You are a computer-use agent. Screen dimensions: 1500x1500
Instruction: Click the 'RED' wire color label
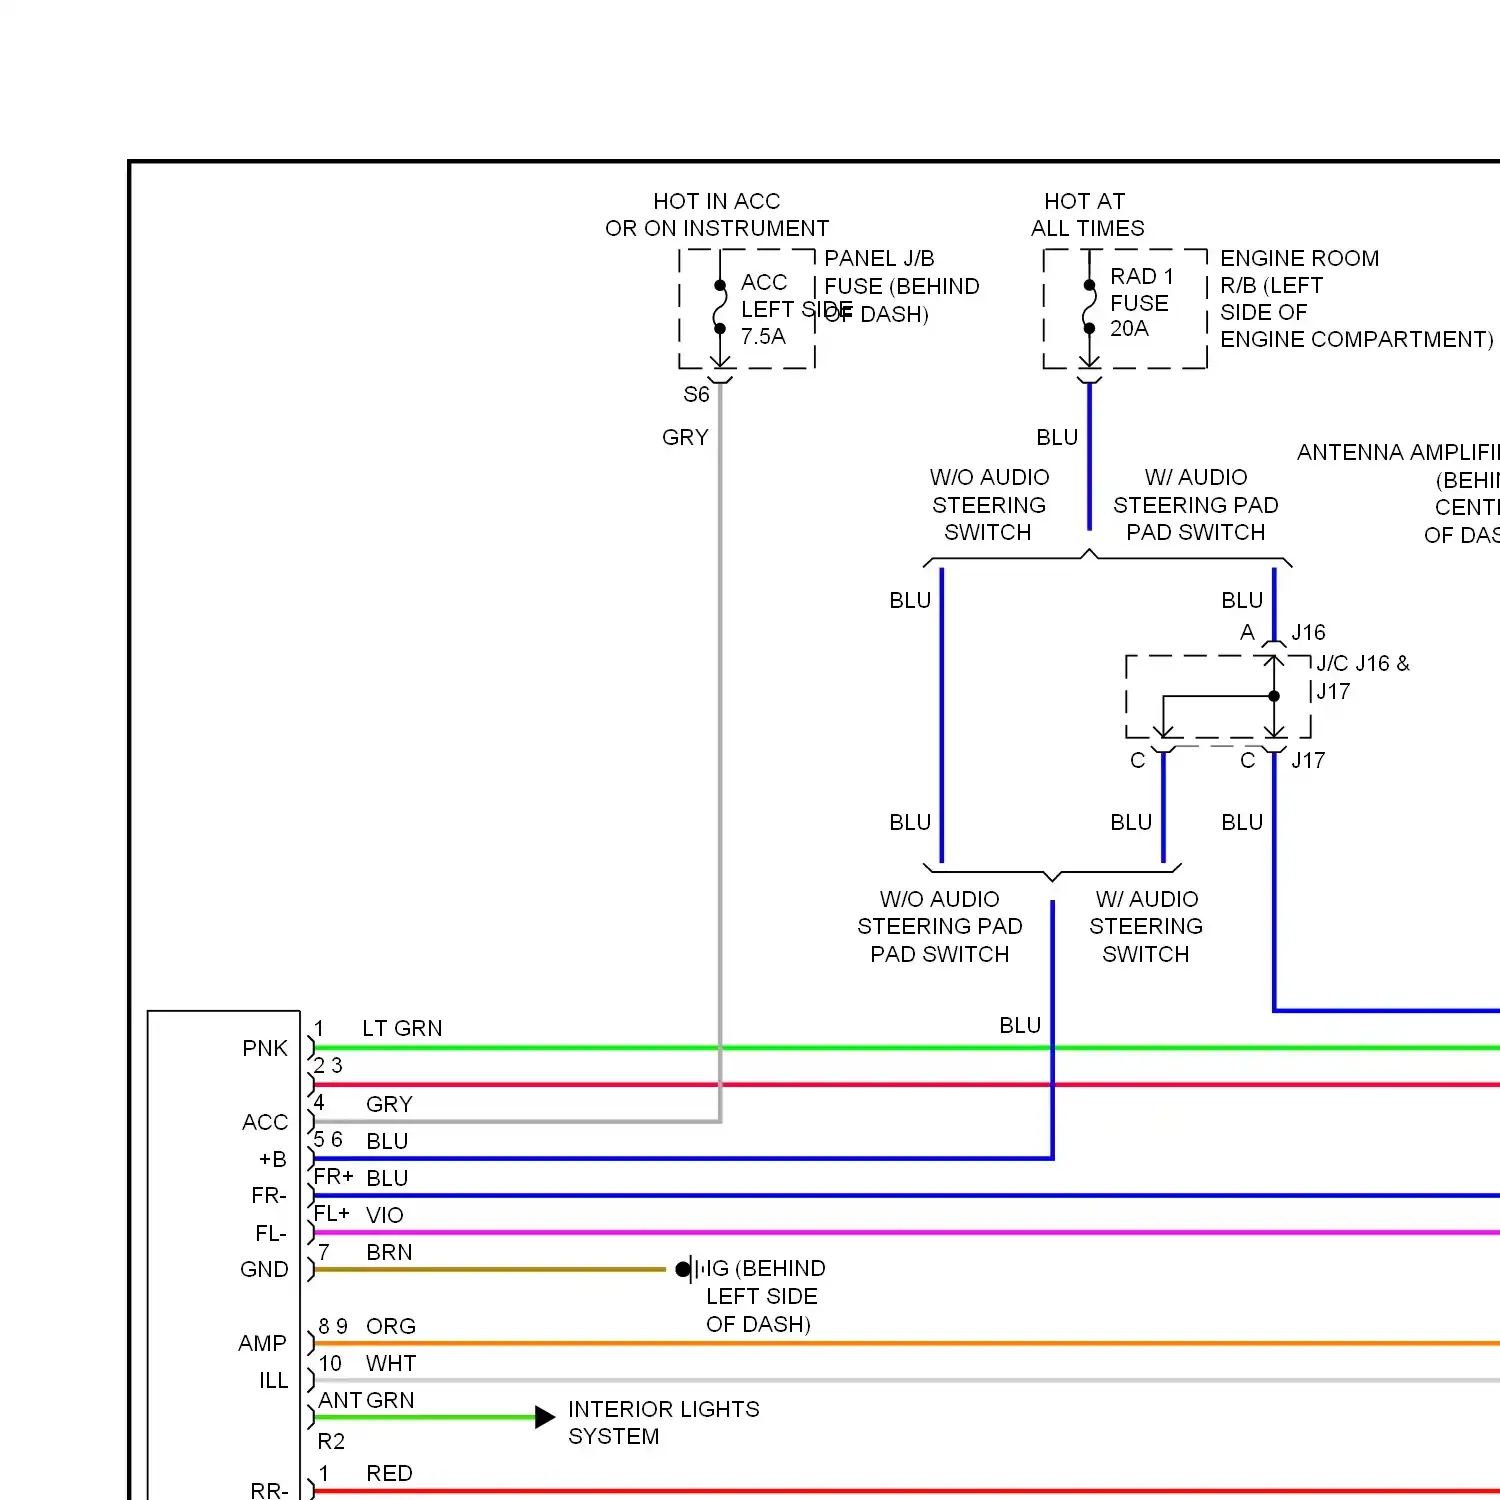coord(389,1474)
